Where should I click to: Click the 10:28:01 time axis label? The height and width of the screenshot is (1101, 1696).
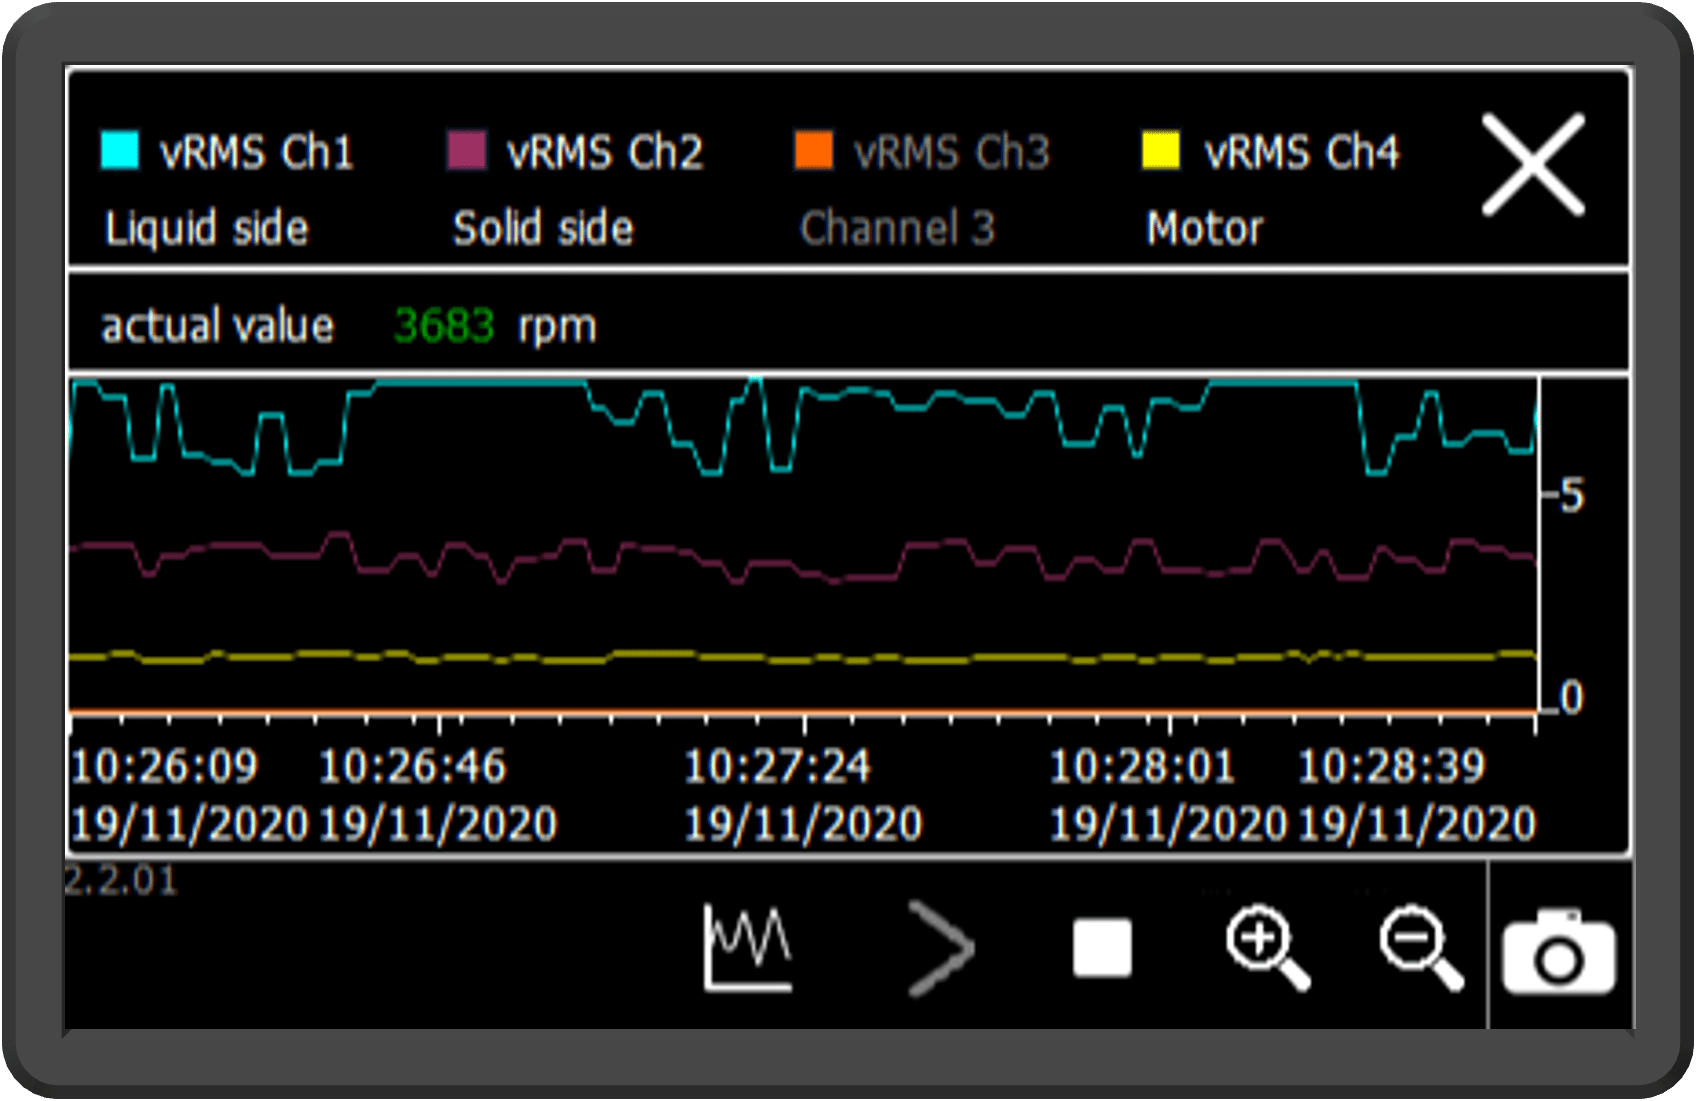click(1142, 767)
